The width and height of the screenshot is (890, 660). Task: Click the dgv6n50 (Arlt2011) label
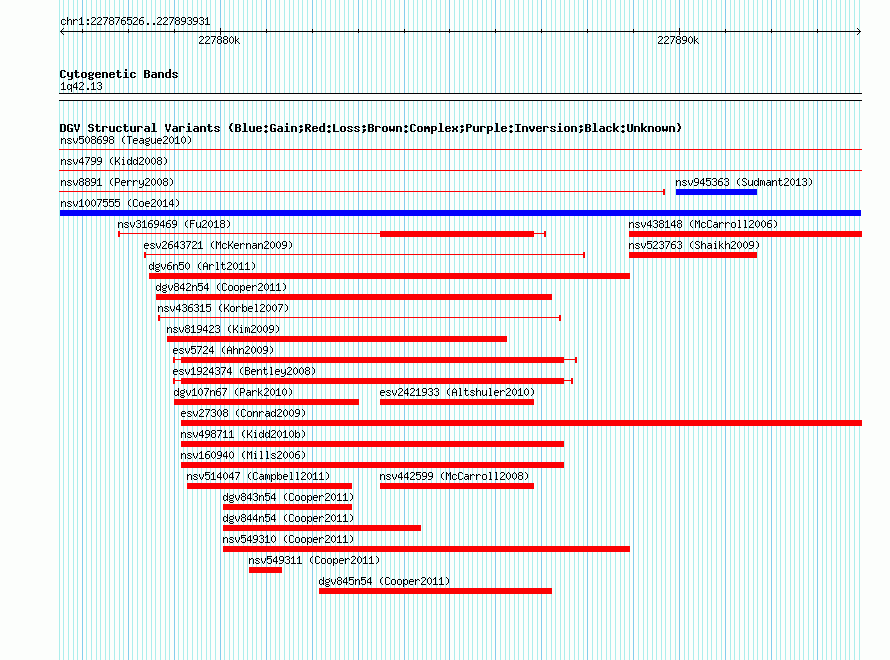[x=202, y=266]
